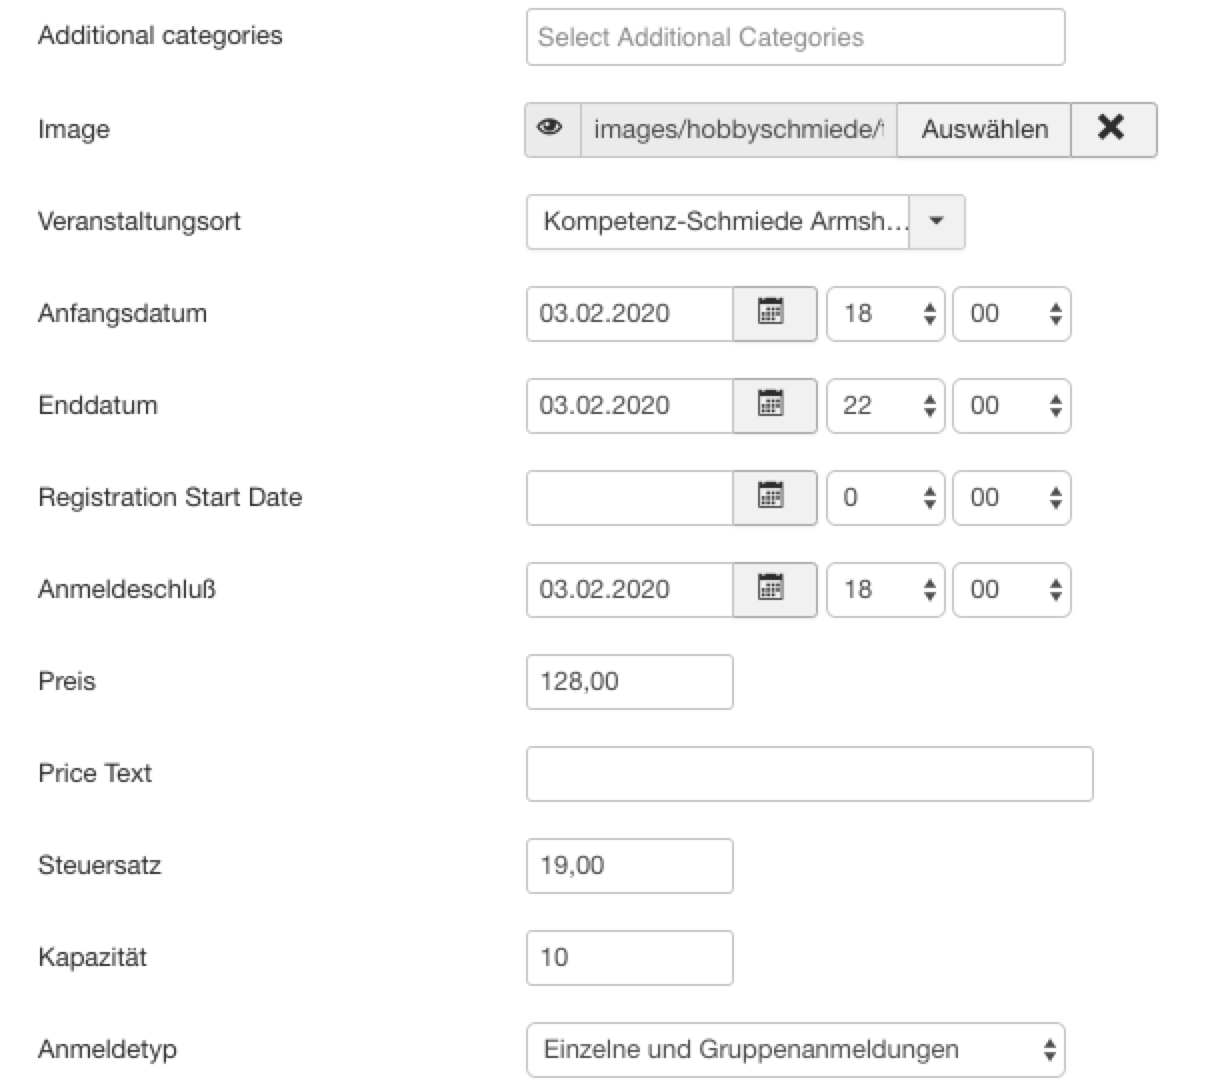The width and height of the screenshot is (1212, 1084).
Task: Click the Registration Start Date text field
Action: [x=629, y=497]
